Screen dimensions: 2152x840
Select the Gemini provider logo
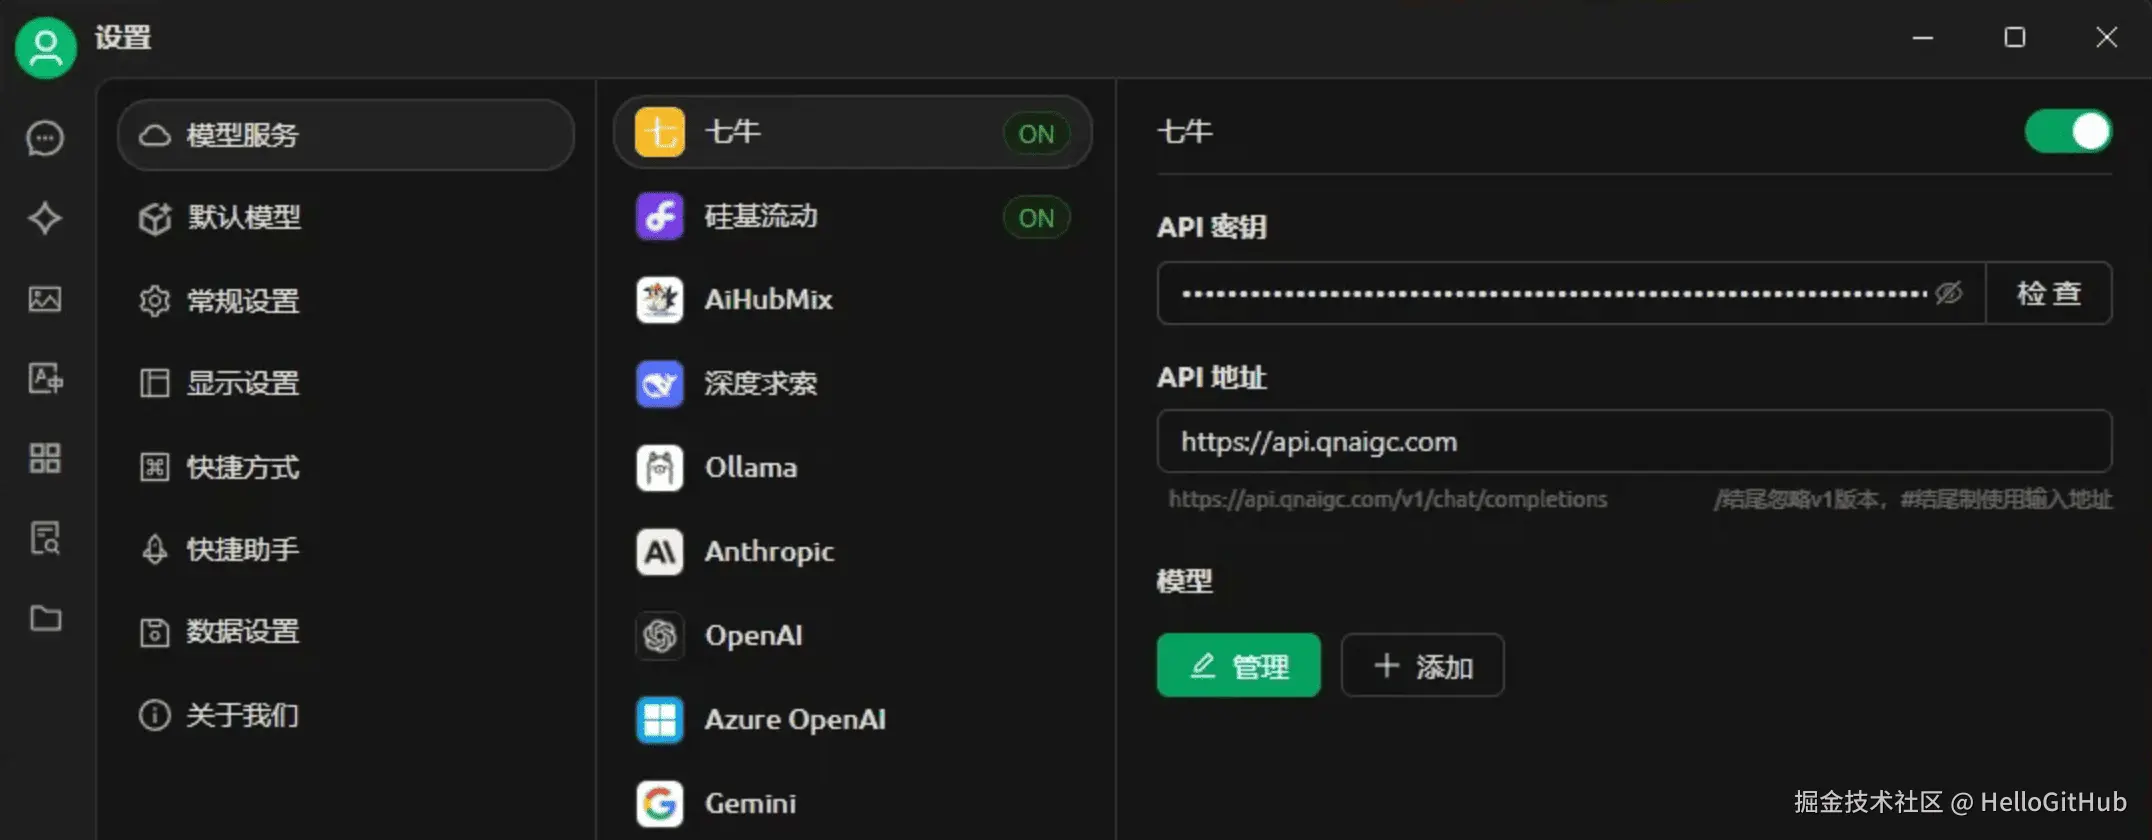coord(660,804)
